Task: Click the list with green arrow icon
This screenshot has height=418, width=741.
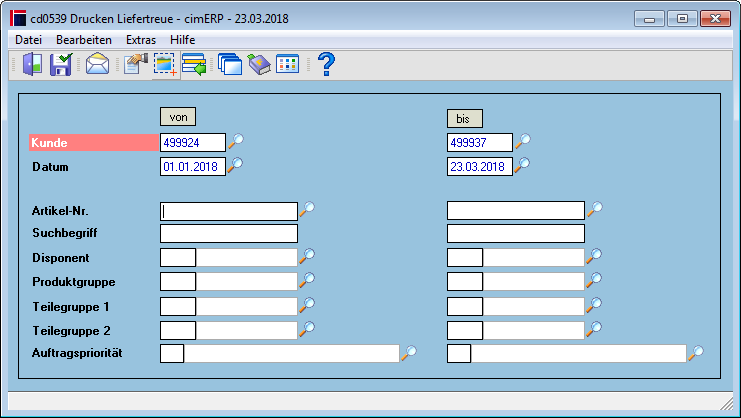Action: point(194,64)
